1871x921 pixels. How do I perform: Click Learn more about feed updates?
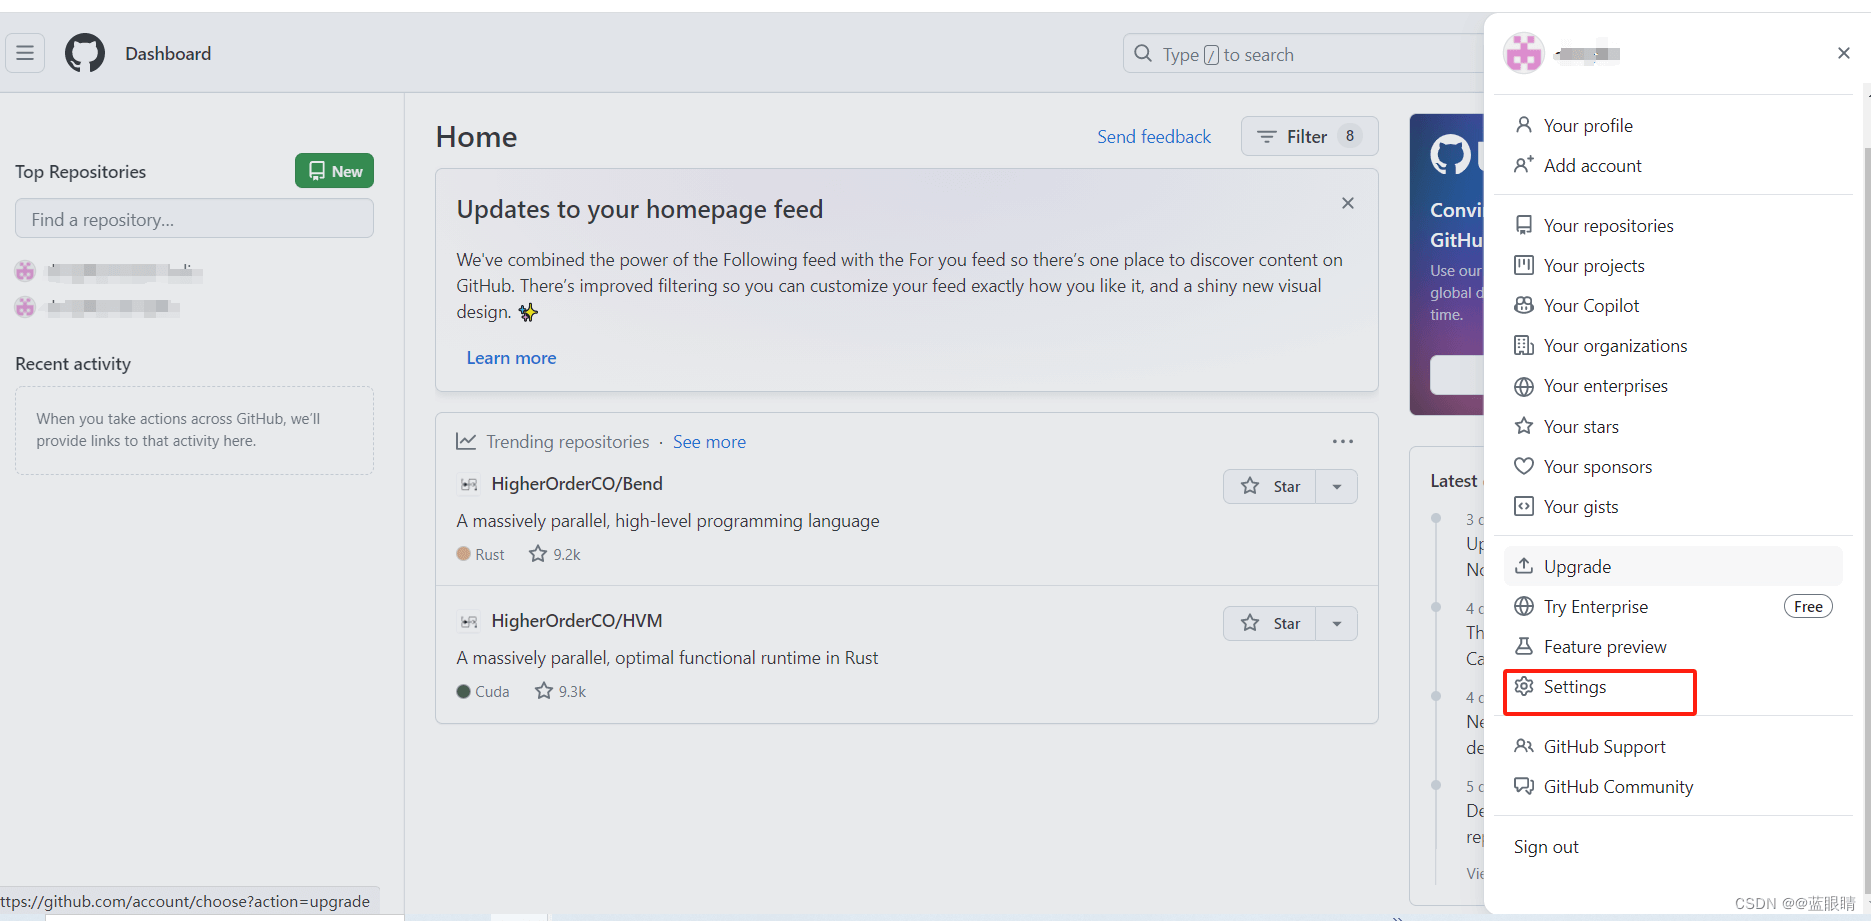pyautogui.click(x=511, y=358)
